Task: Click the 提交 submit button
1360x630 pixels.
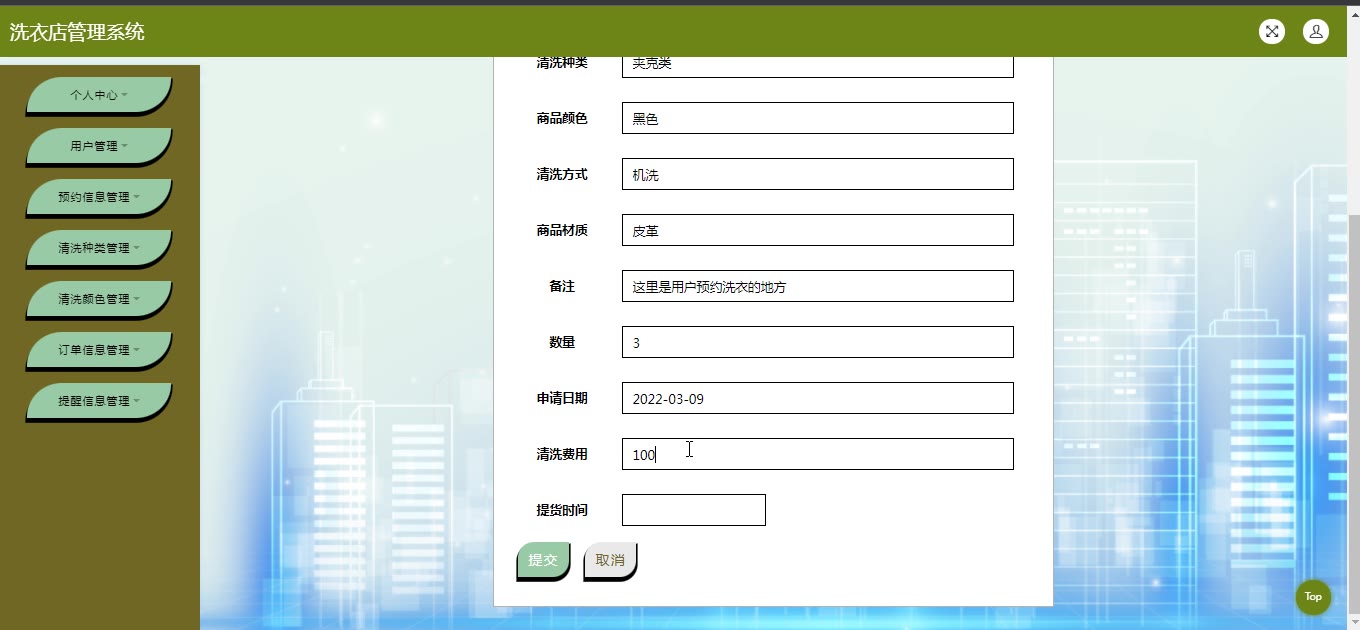Action: tap(543, 560)
